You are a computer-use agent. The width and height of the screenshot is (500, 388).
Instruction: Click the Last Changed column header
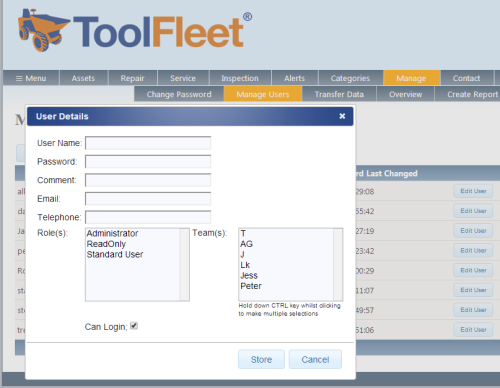pos(387,173)
